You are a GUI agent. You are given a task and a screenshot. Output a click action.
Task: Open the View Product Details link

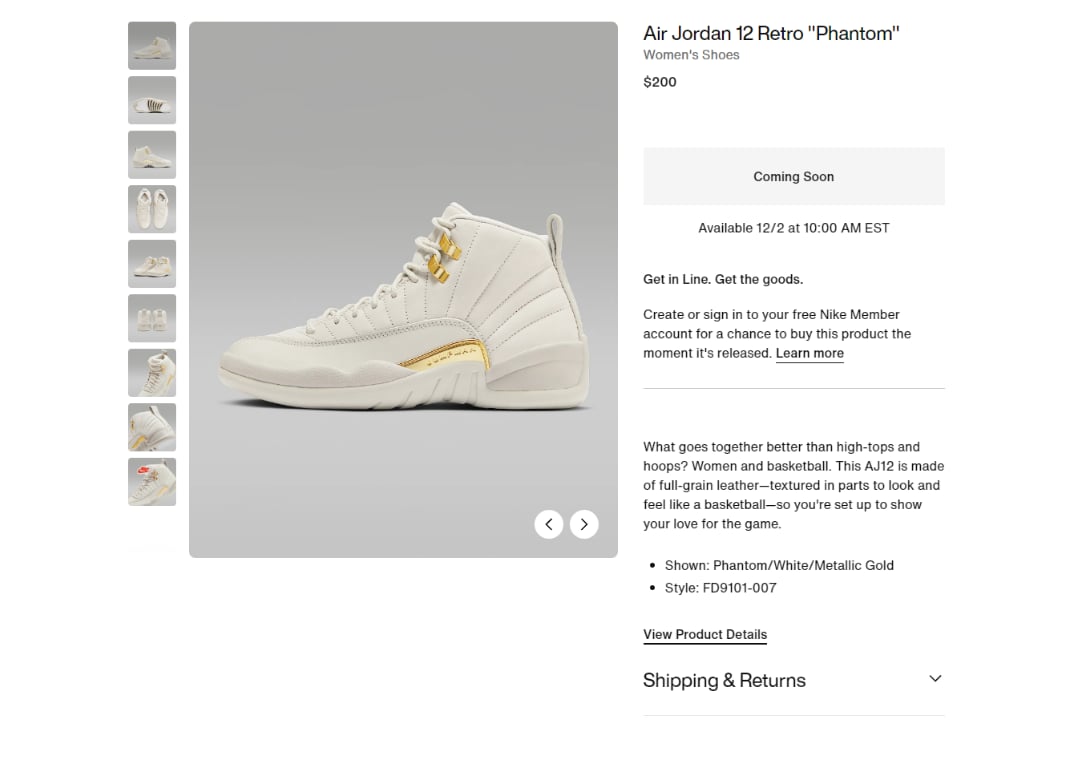click(x=705, y=635)
